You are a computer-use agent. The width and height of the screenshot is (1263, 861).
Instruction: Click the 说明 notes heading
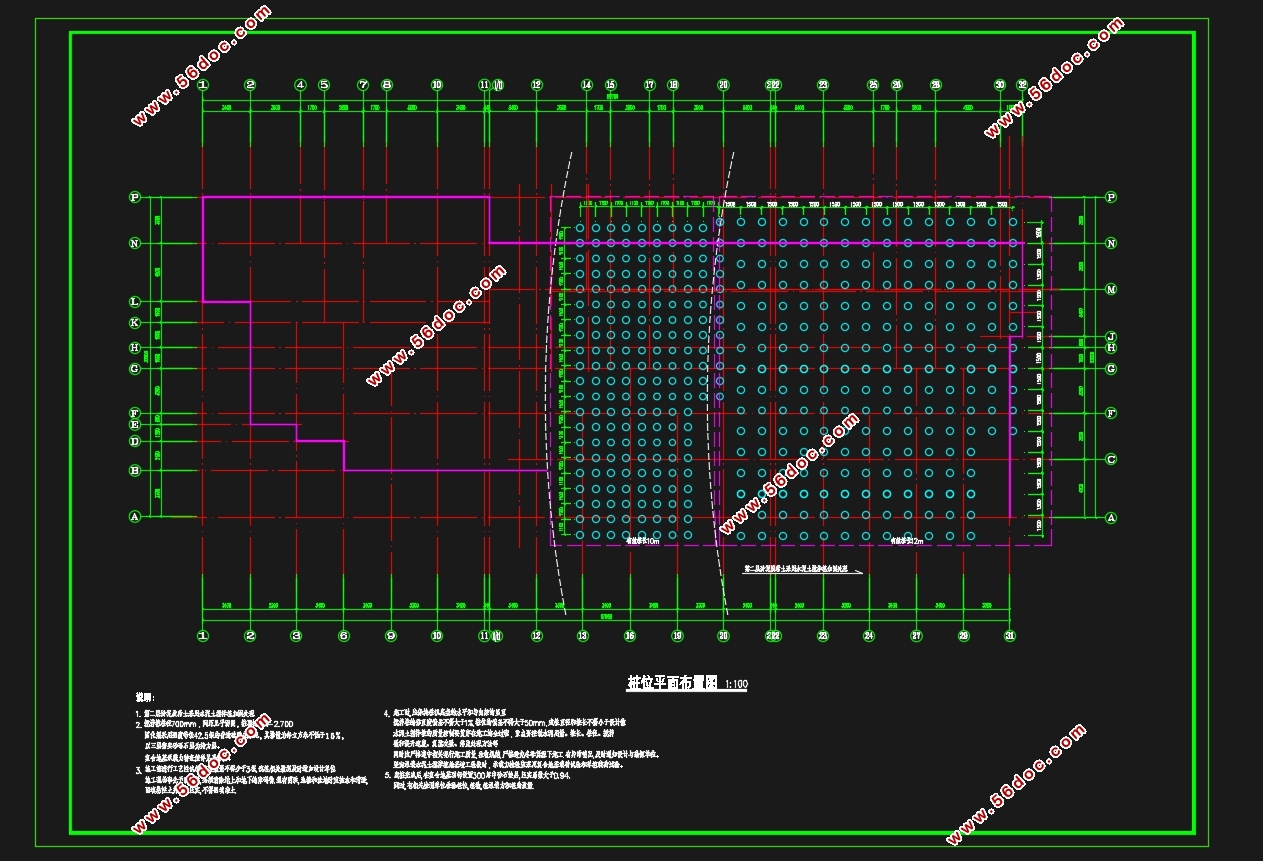pyautogui.click(x=146, y=696)
